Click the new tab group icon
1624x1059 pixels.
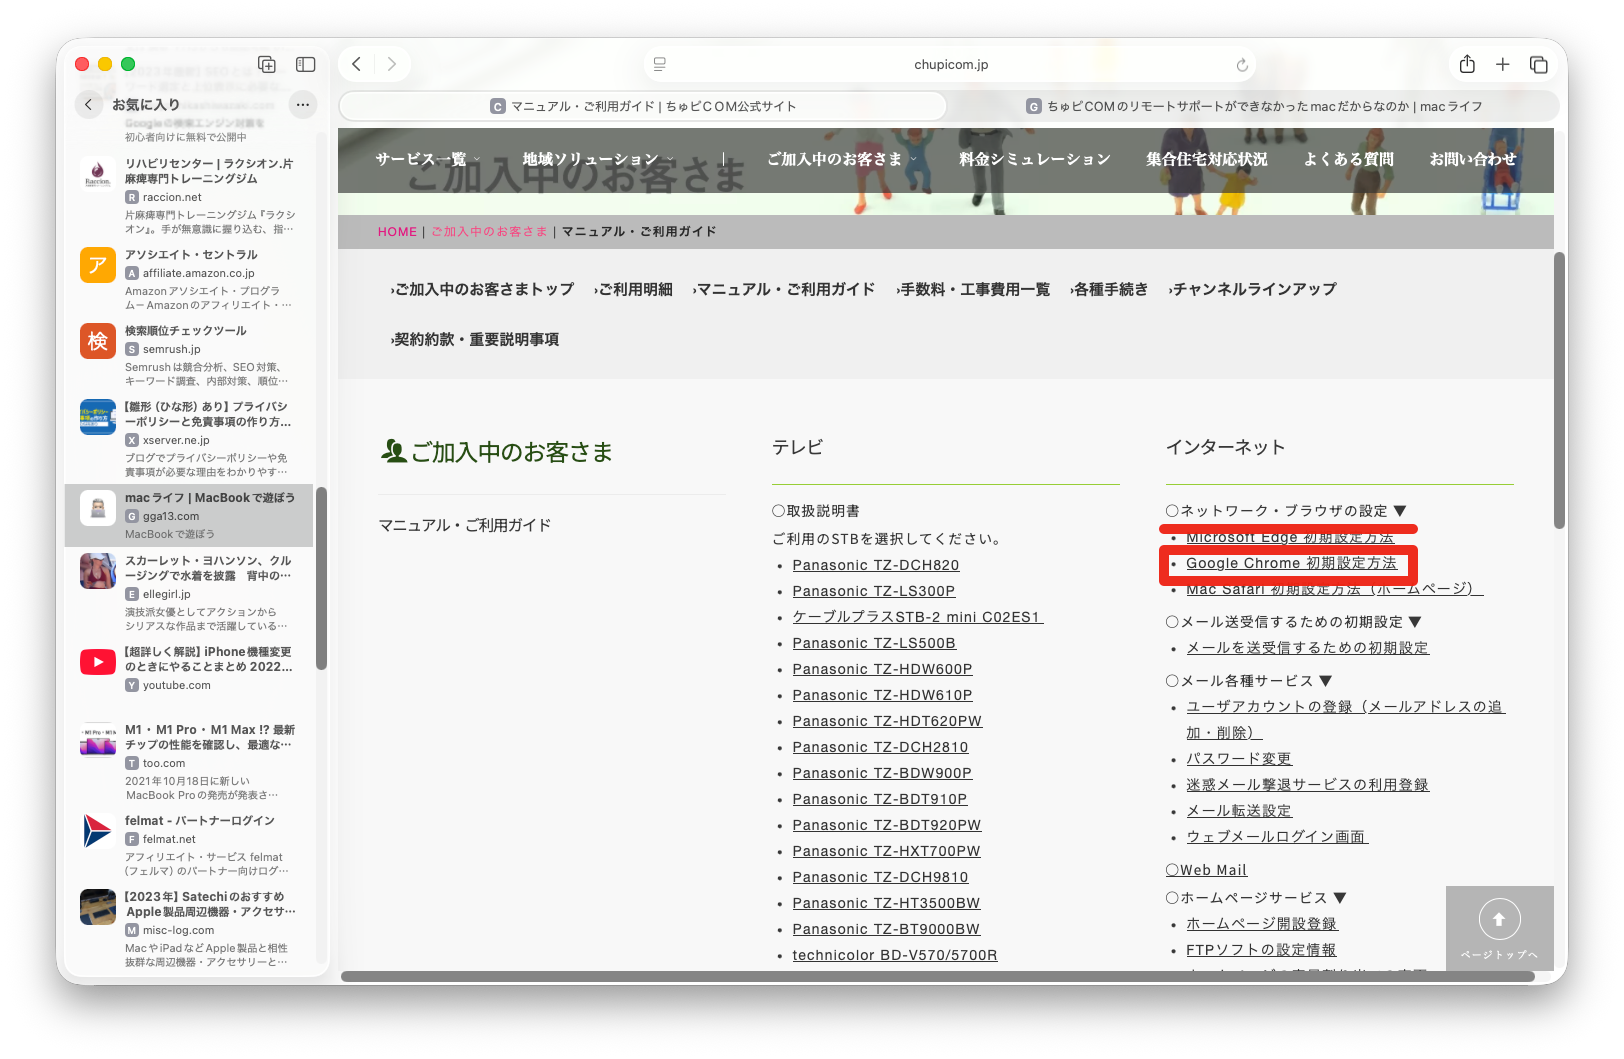pos(267,64)
